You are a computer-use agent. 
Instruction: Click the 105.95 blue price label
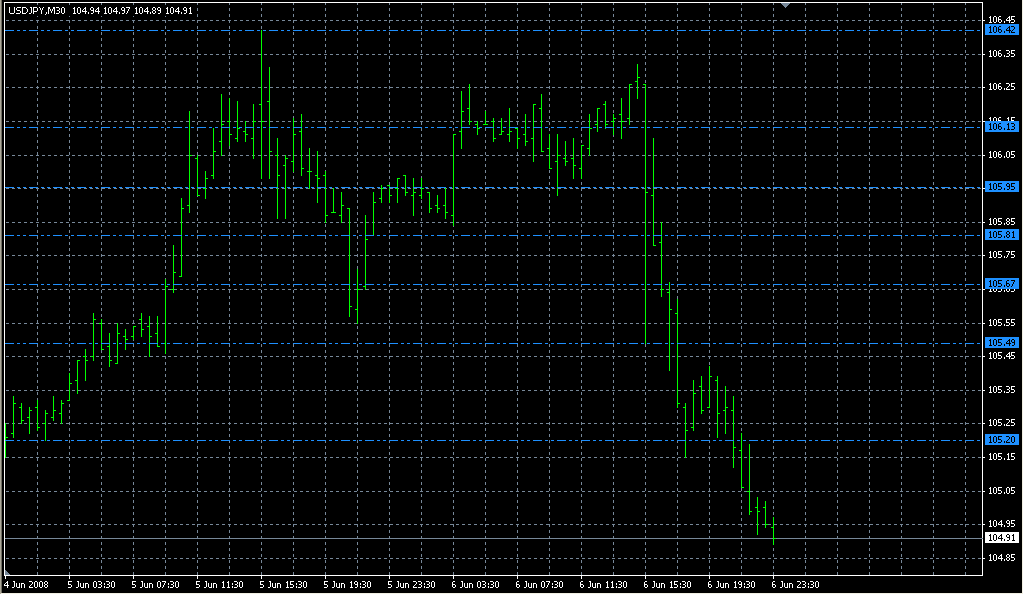[x=1001, y=187]
